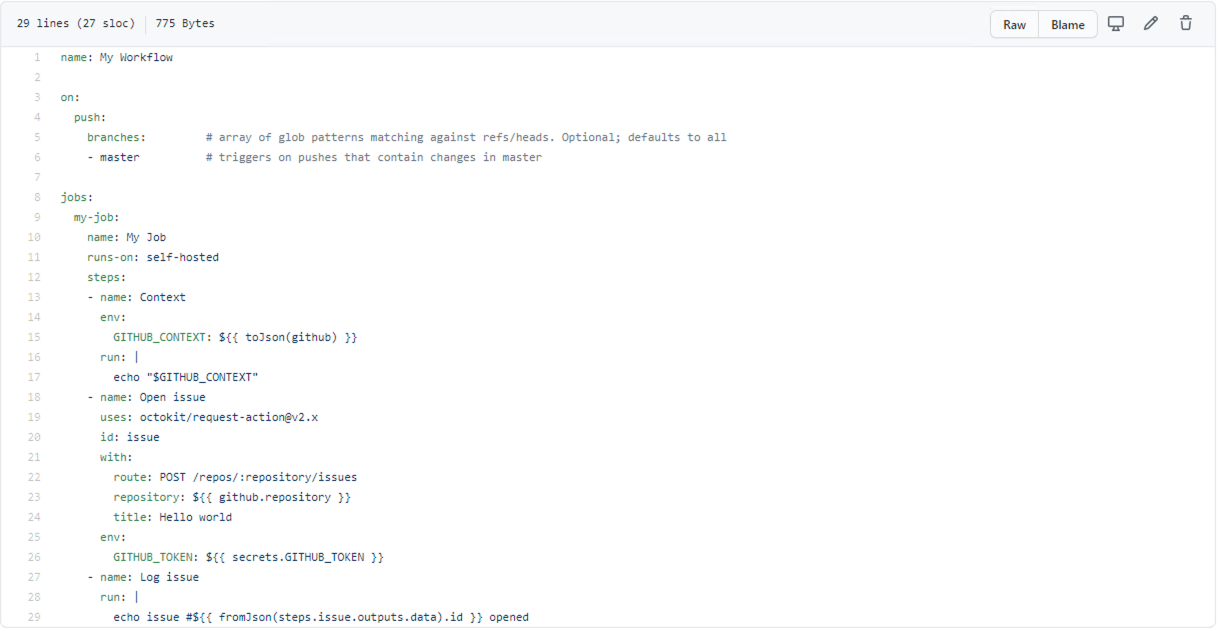Screen dimensions: 1217x628
Task: Click line number 29 at the bottom
Action: pos(34,617)
